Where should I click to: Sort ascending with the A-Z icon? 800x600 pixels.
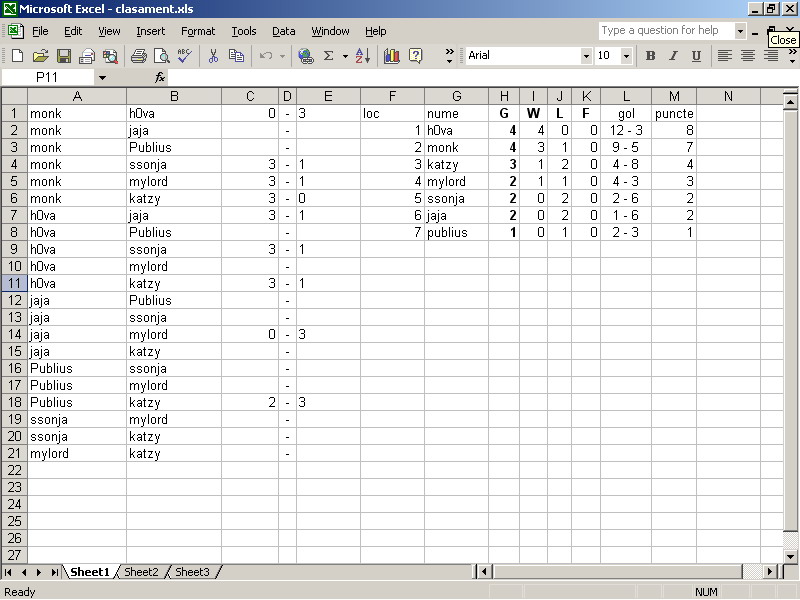click(363, 56)
